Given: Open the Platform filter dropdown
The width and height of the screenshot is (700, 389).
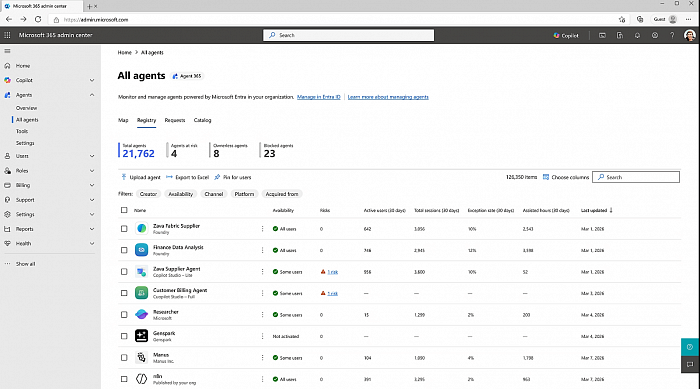Looking at the screenshot, I should click(x=244, y=194).
